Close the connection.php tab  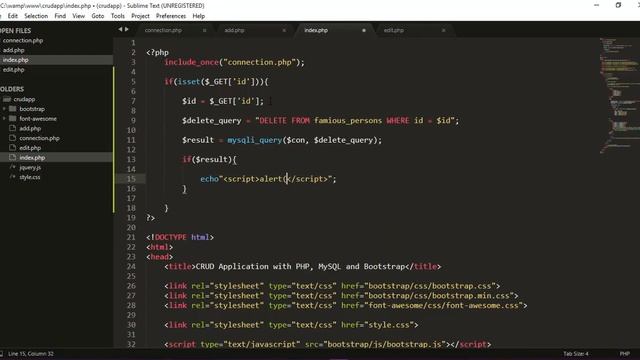click(x=204, y=30)
